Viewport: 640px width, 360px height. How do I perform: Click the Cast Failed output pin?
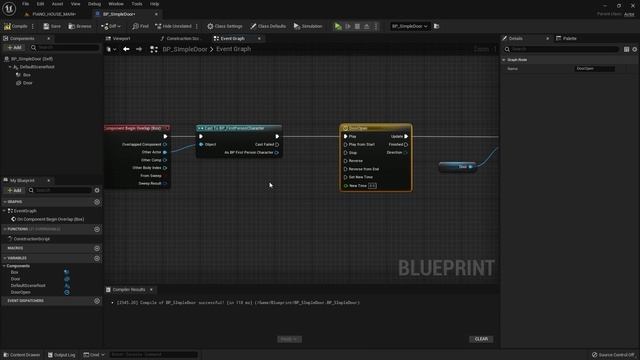click(x=277, y=144)
